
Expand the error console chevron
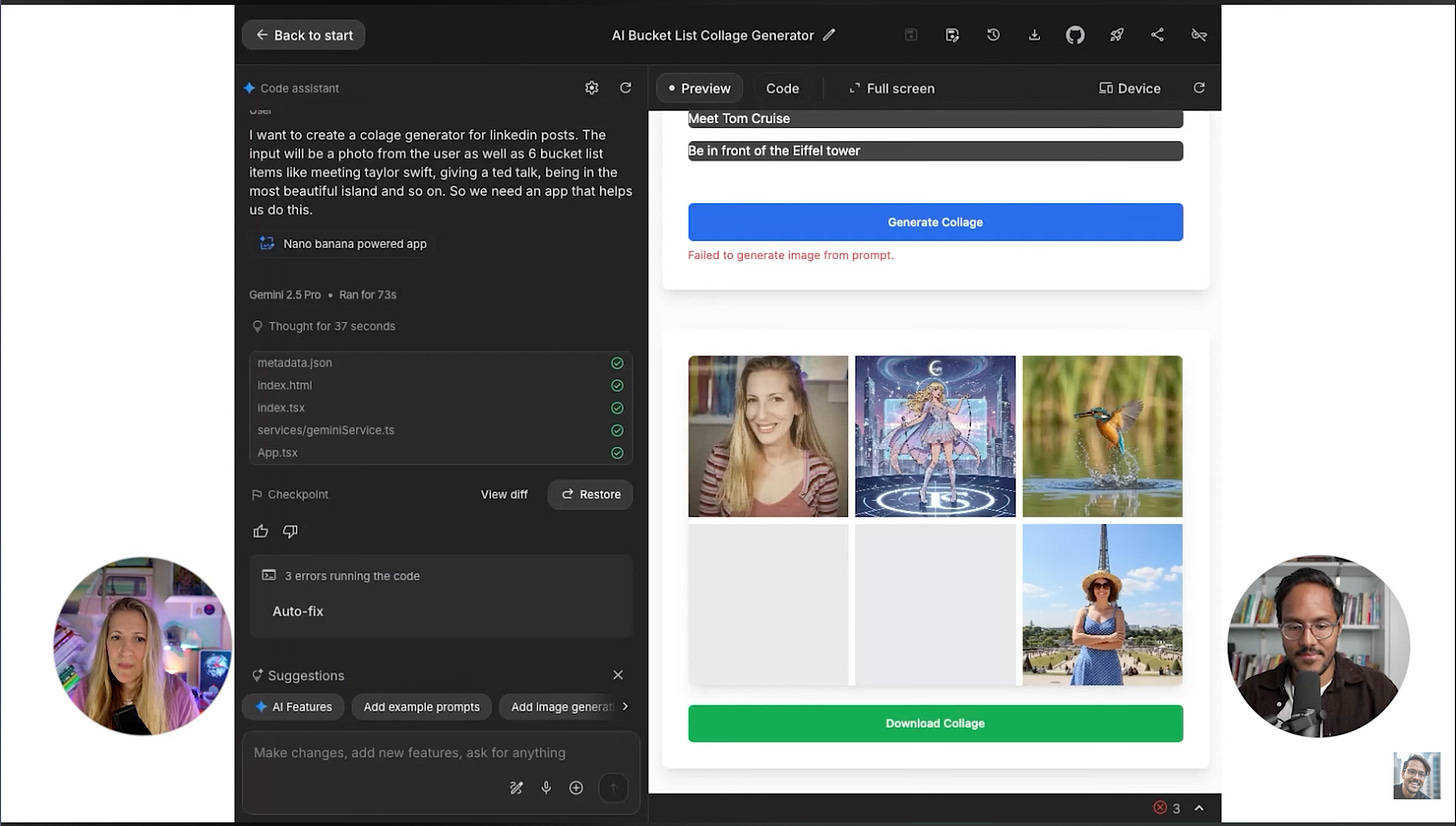(1199, 808)
